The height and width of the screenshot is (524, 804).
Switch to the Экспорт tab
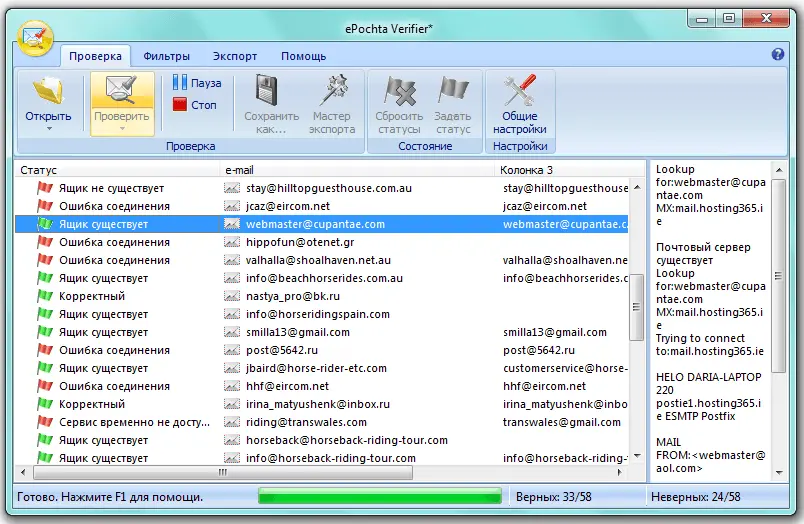(235, 57)
